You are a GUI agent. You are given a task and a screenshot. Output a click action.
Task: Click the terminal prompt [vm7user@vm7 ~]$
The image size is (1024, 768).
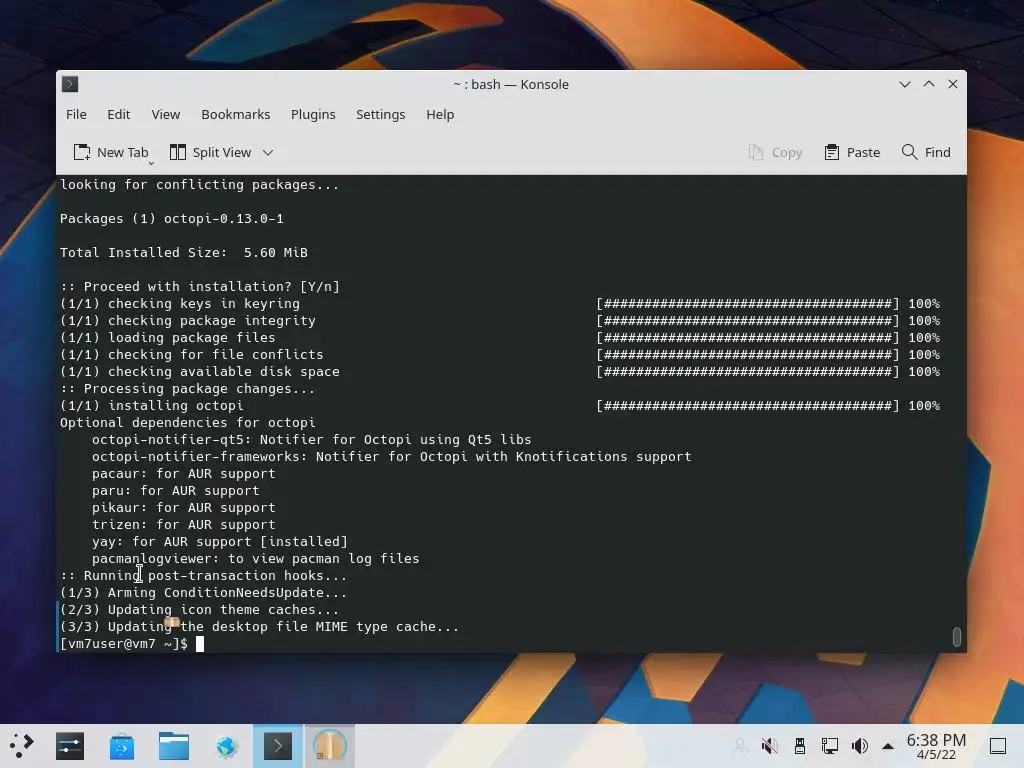point(124,643)
